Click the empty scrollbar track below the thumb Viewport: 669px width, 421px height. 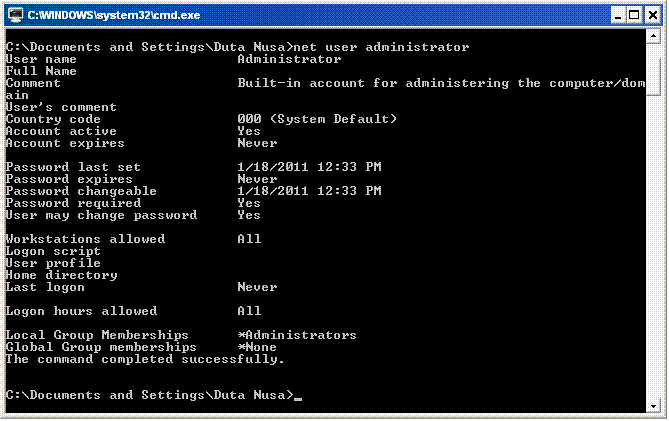pos(654,250)
